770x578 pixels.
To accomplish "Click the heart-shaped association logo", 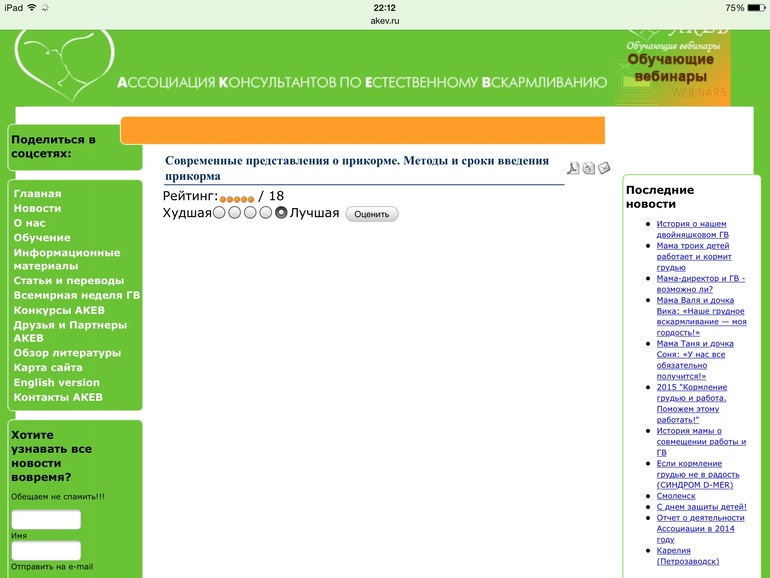I will pyautogui.click(x=64, y=64).
